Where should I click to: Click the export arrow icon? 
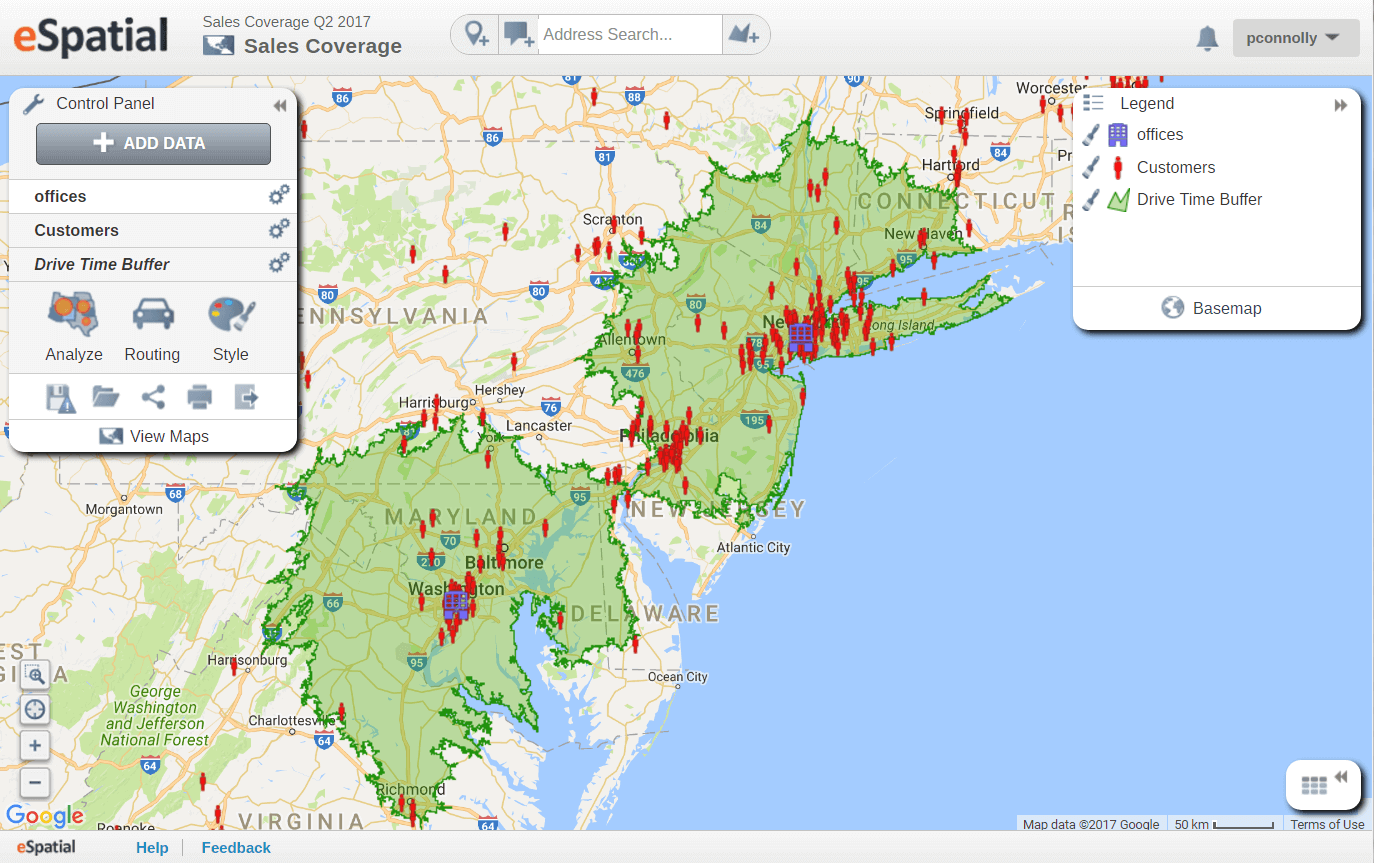pos(246,397)
